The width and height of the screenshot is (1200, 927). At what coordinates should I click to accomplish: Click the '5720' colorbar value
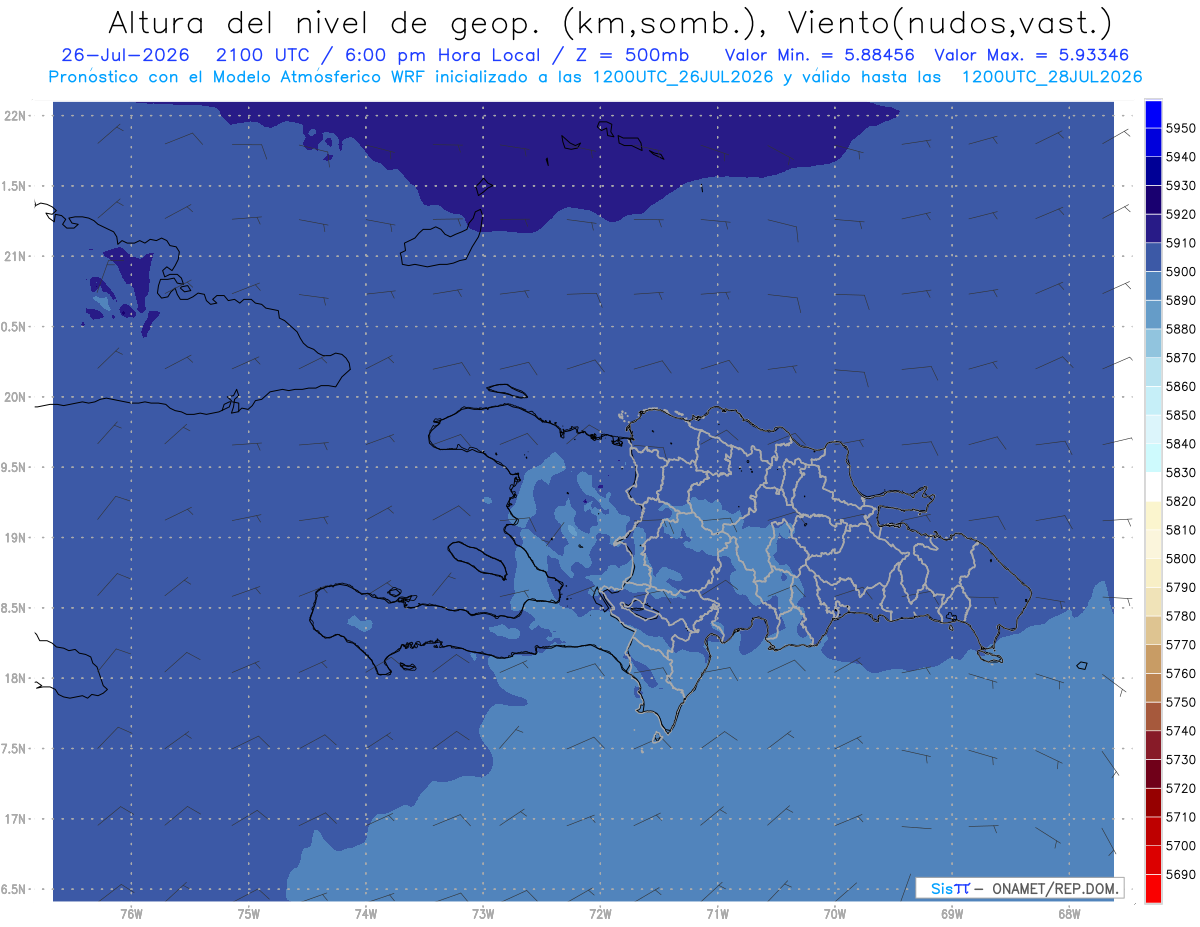click(x=1180, y=788)
